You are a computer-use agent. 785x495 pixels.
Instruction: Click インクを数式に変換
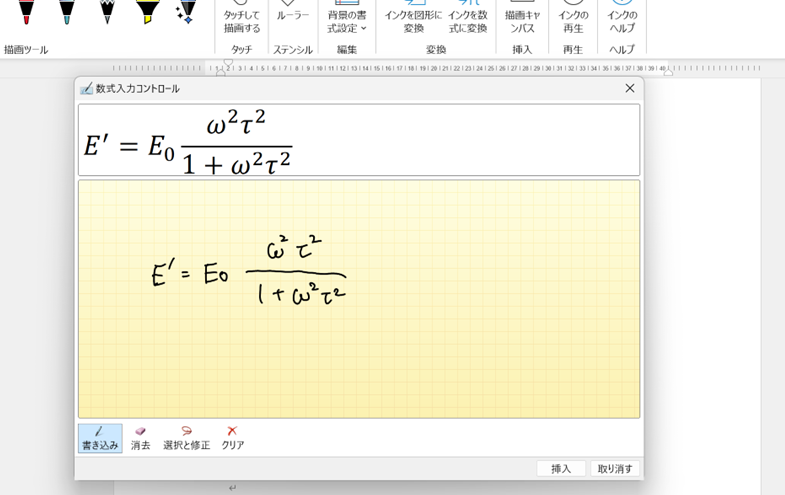point(467,18)
